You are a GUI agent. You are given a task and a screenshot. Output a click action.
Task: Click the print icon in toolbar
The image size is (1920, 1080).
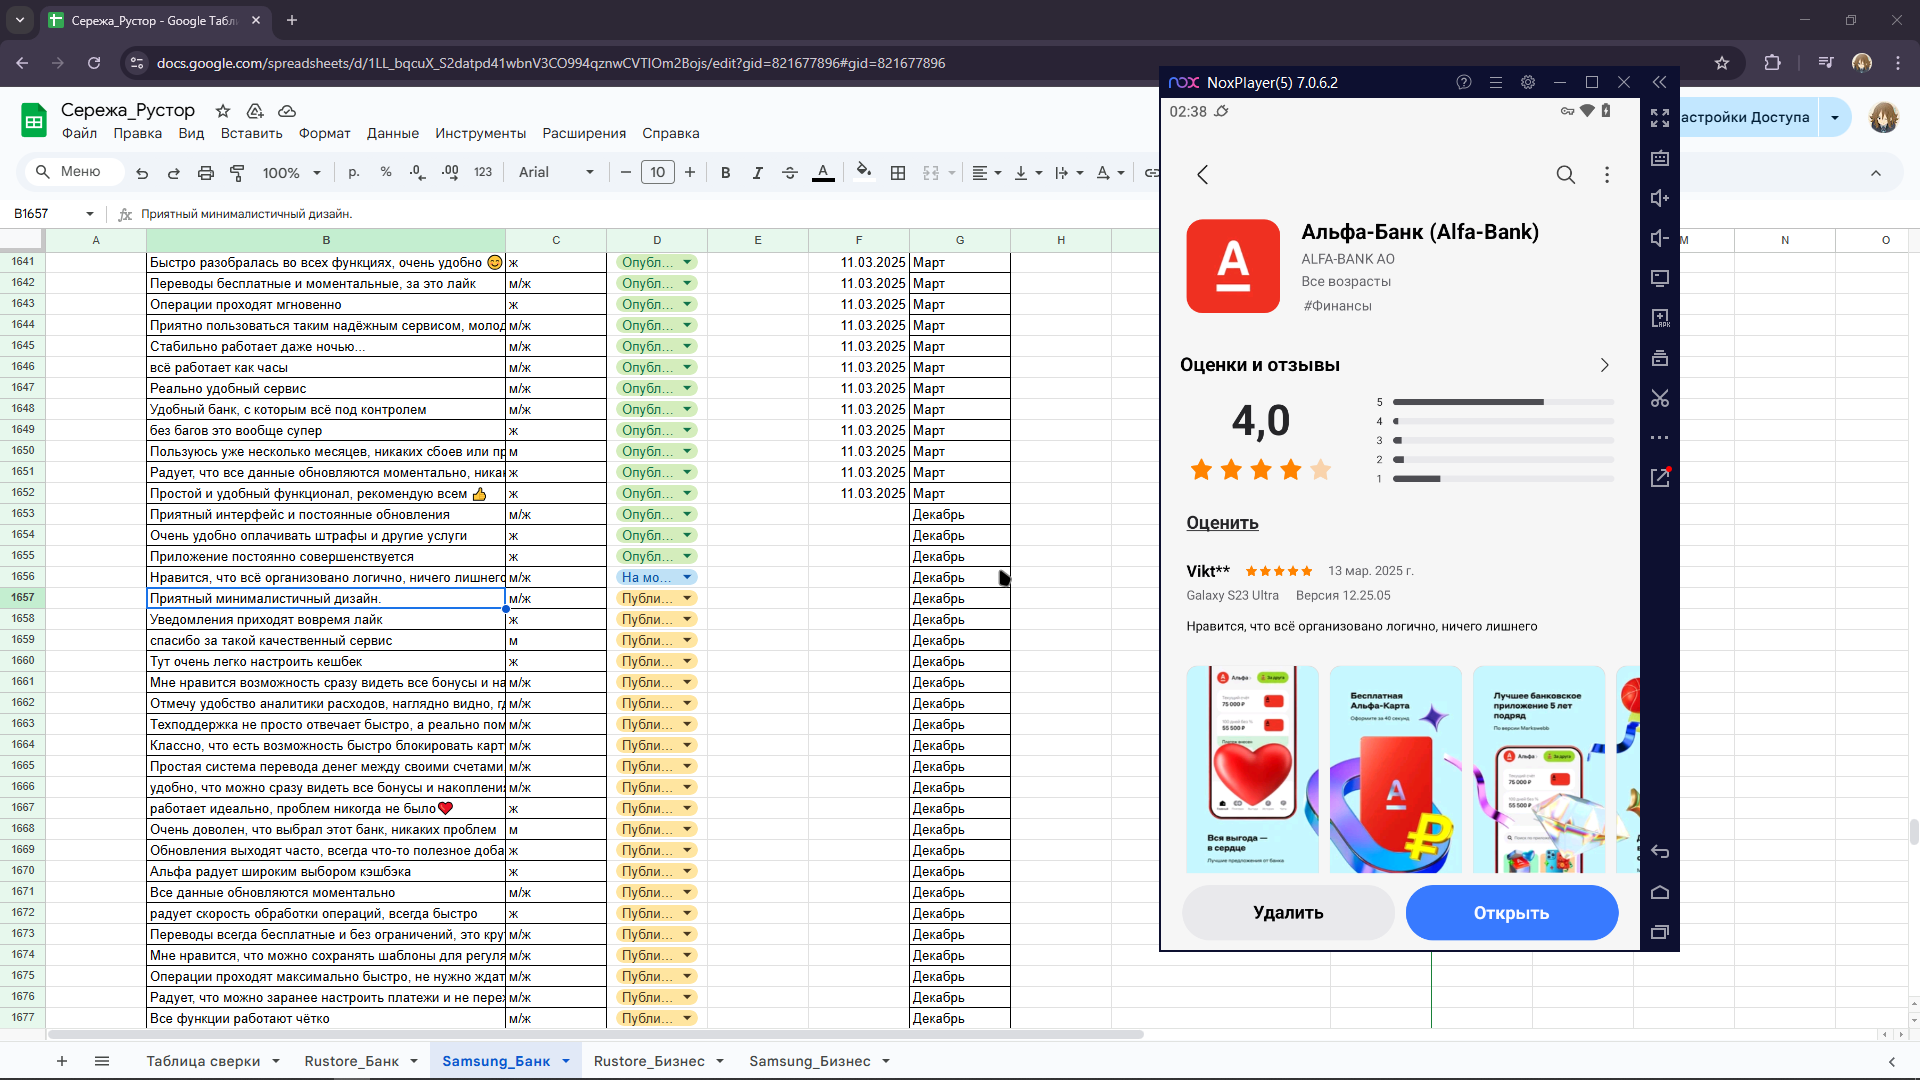coord(206,173)
